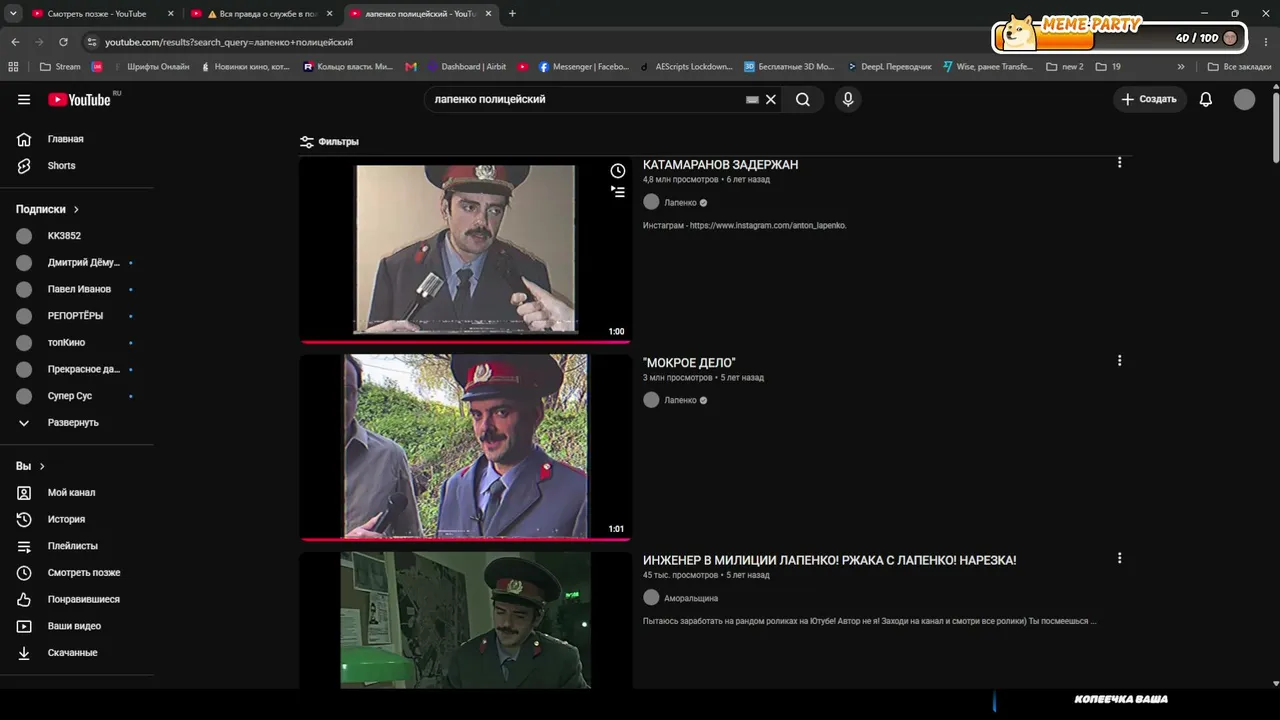Reload the page in the browser toolbar
This screenshot has height=720, width=1280.
(63, 42)
